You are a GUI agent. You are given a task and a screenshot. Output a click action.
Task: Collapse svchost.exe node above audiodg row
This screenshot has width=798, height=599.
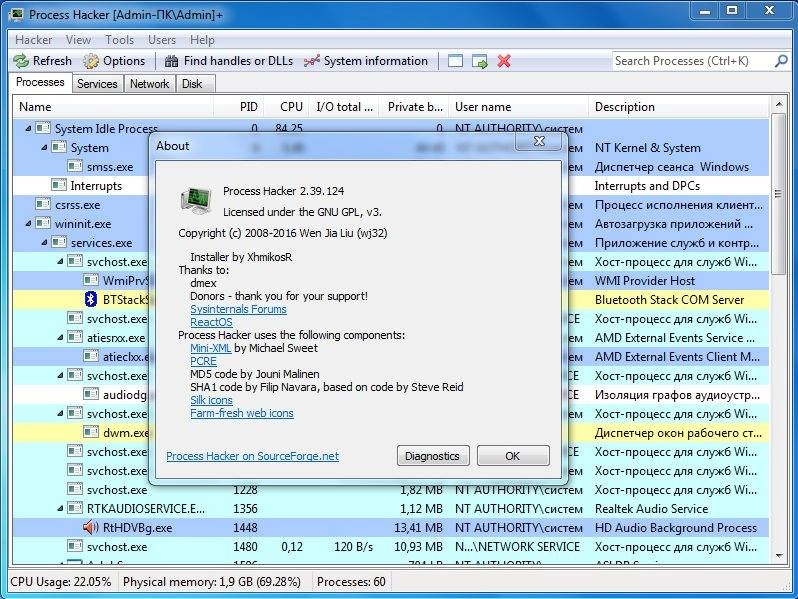pyautogui.click(x=60, y=376)
